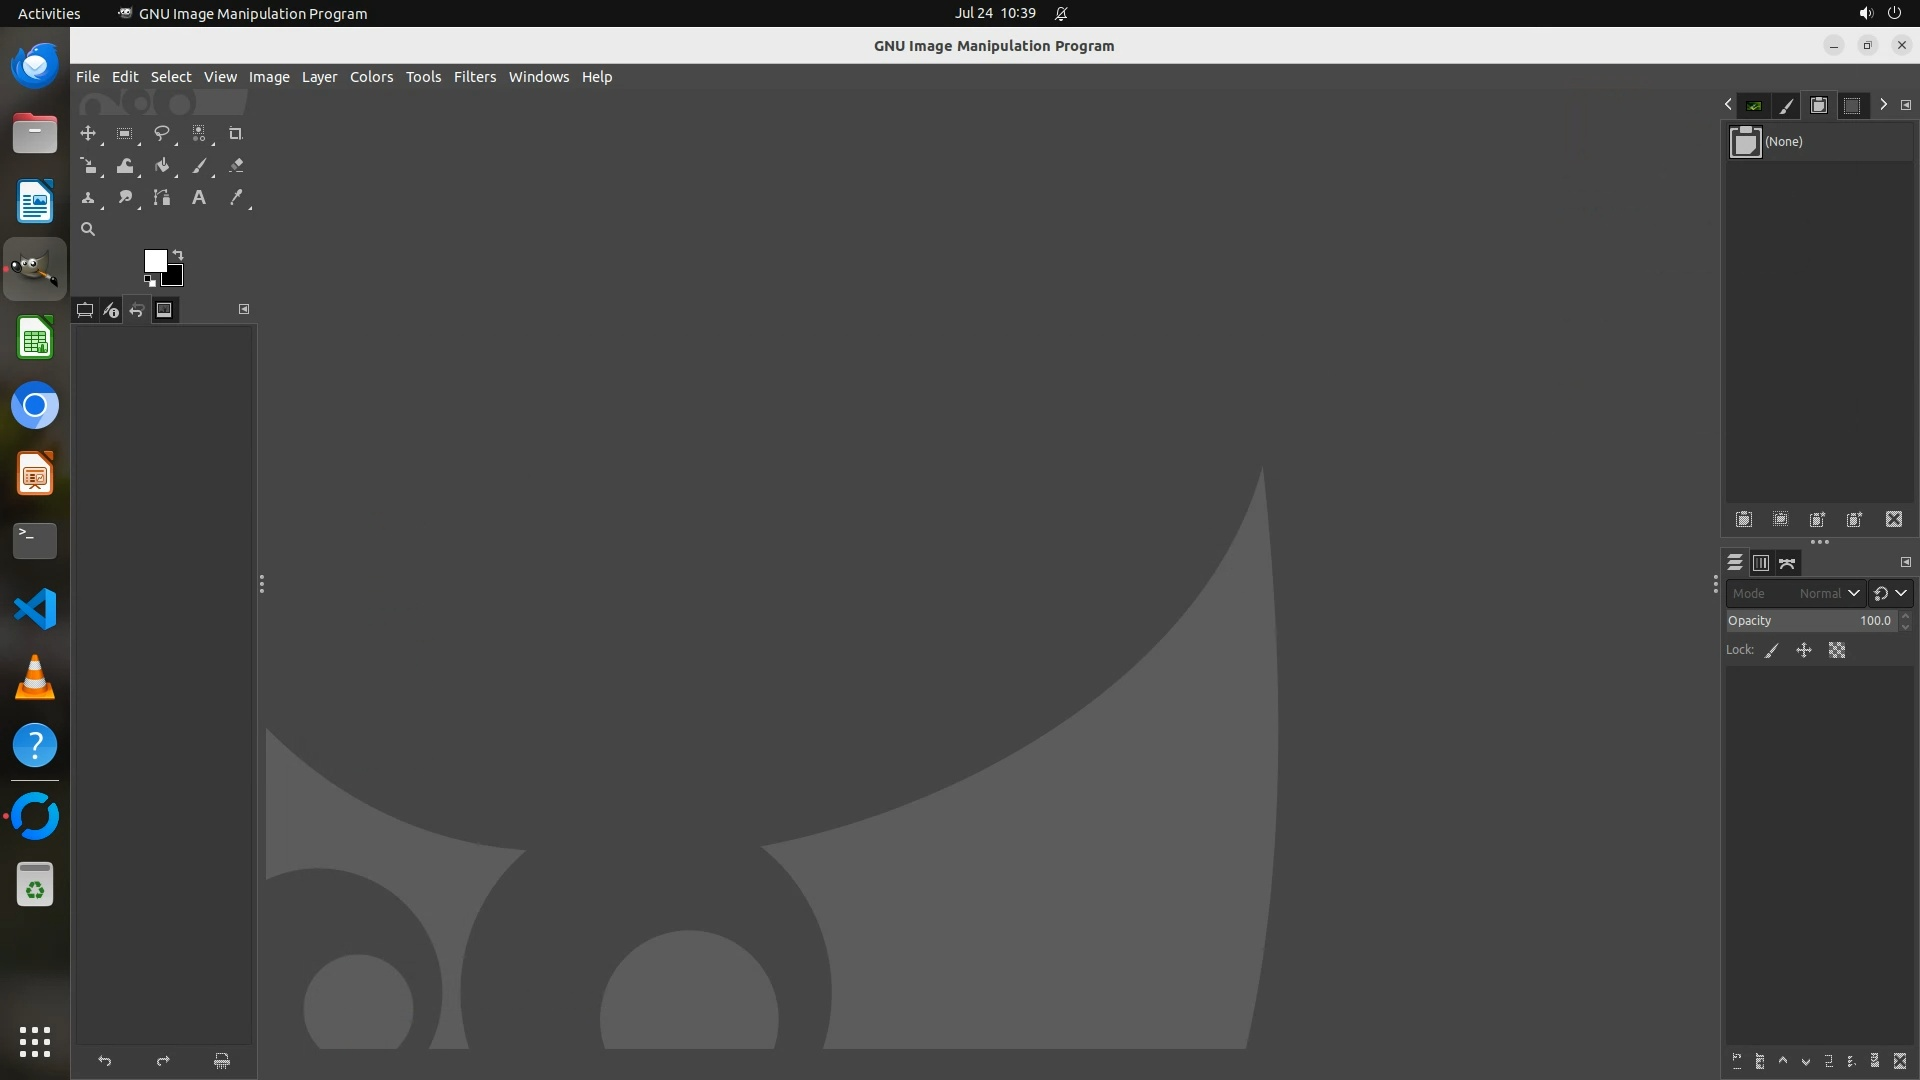The image size is (1920, 1080).
Task: Select the Paths tool
Action: click(162, 198)
